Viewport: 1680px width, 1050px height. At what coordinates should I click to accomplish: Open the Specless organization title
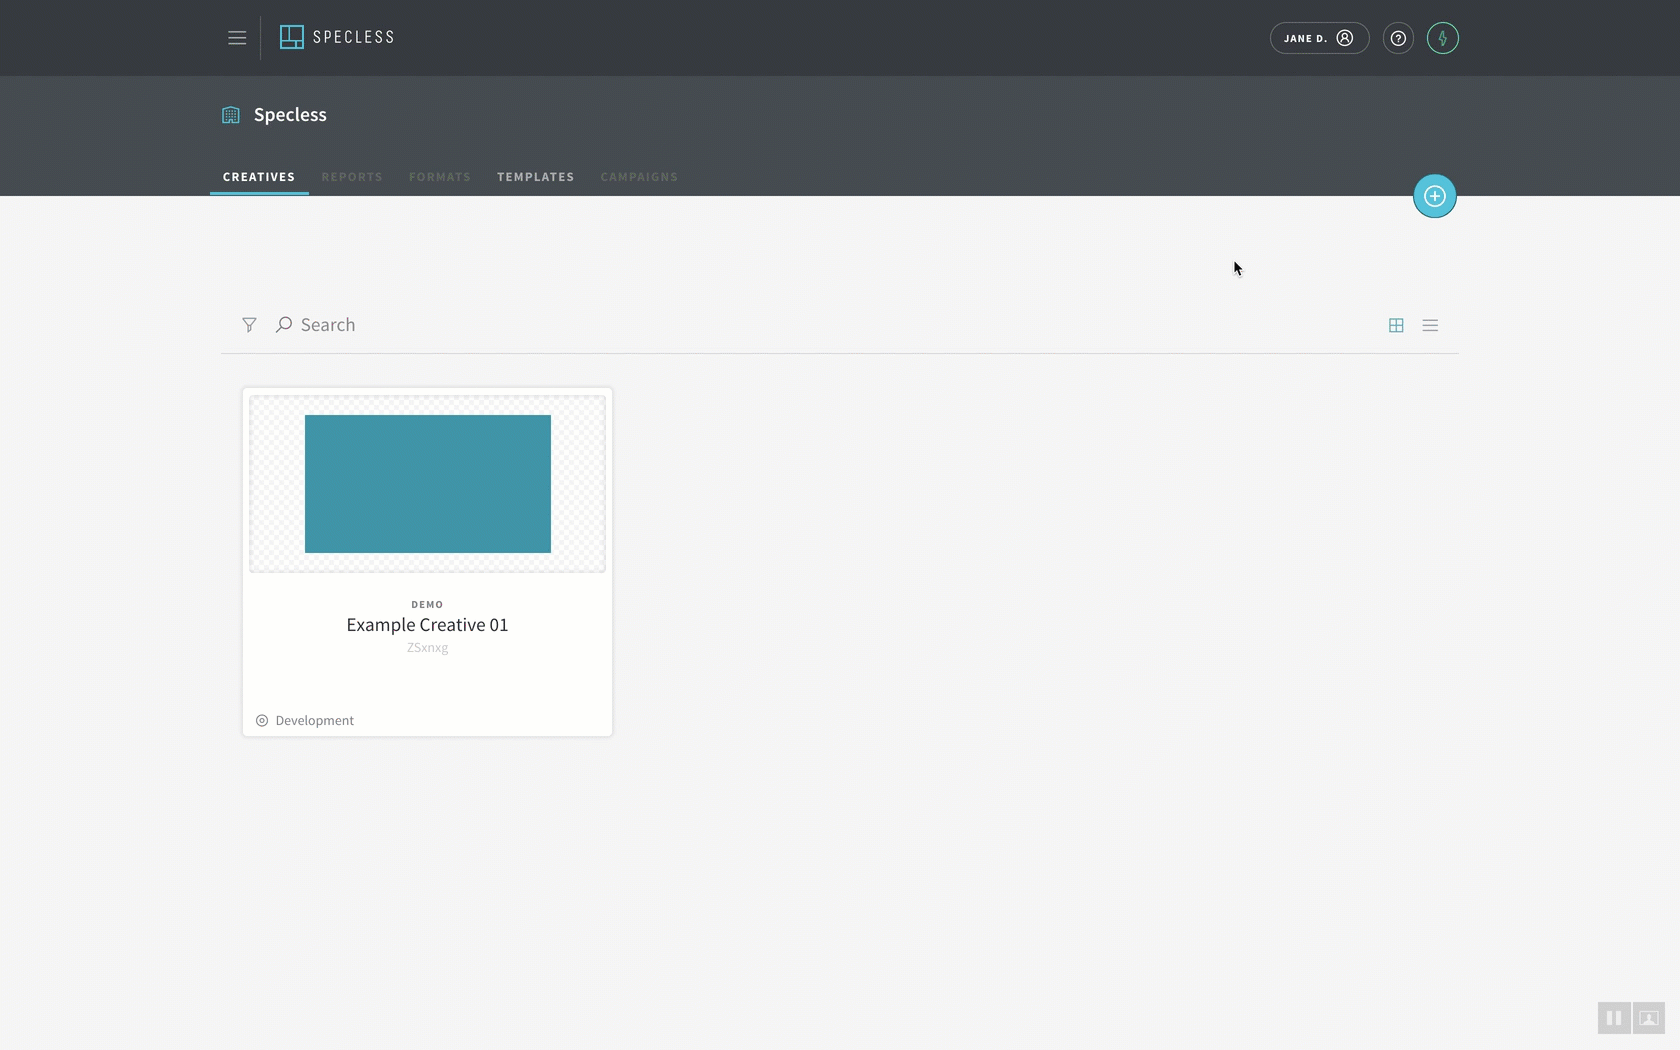[x=290, y=115]
